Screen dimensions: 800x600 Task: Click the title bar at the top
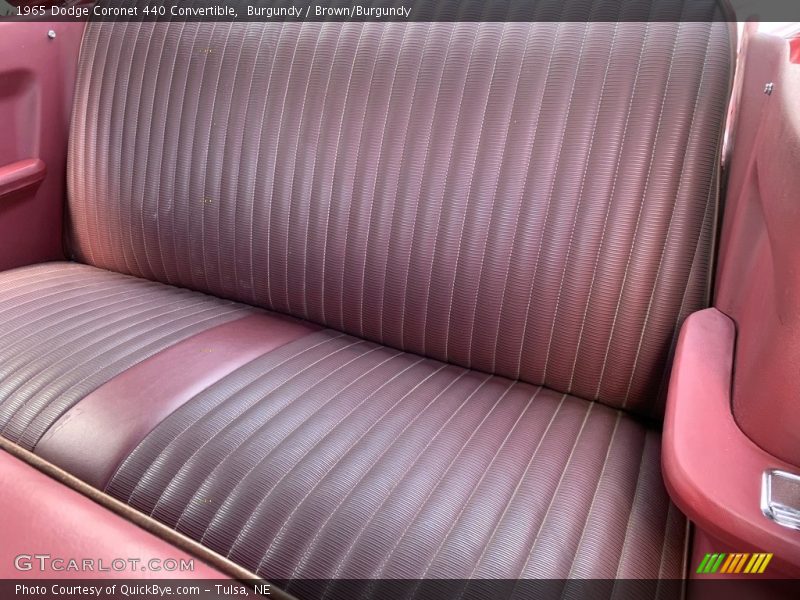pos(400,12)
